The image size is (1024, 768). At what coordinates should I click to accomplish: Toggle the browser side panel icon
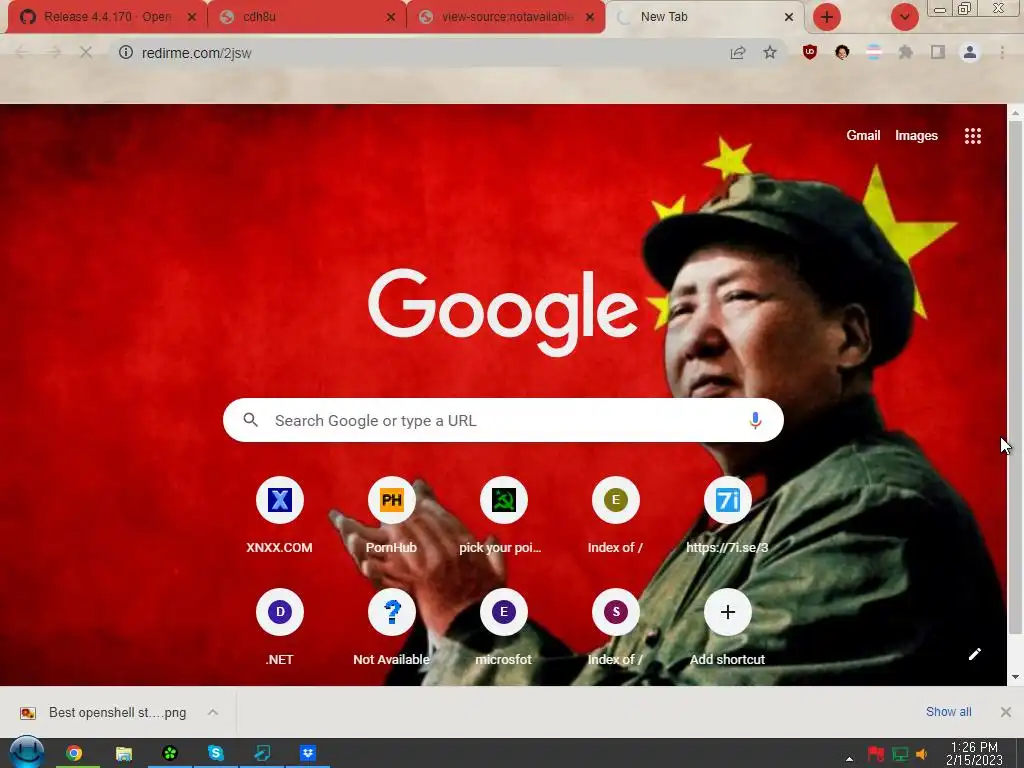click(x=938, y=52)
